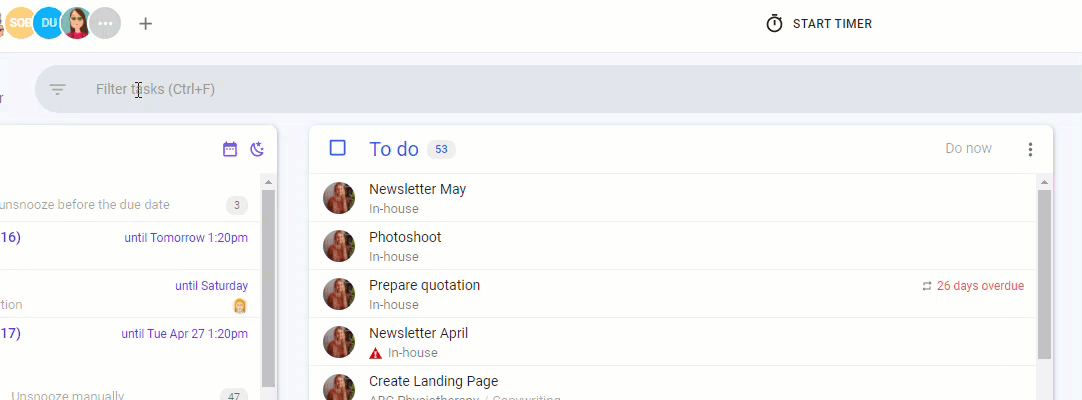Viewport: 1082px width, 400px height.
Task: Click the avatar on Newsletter April row
Action: tap(339, 342)
